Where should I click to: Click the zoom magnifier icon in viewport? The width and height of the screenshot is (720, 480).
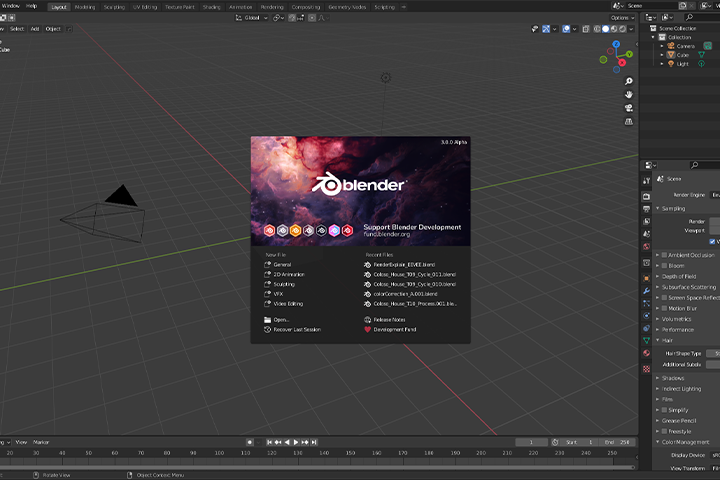629,81
